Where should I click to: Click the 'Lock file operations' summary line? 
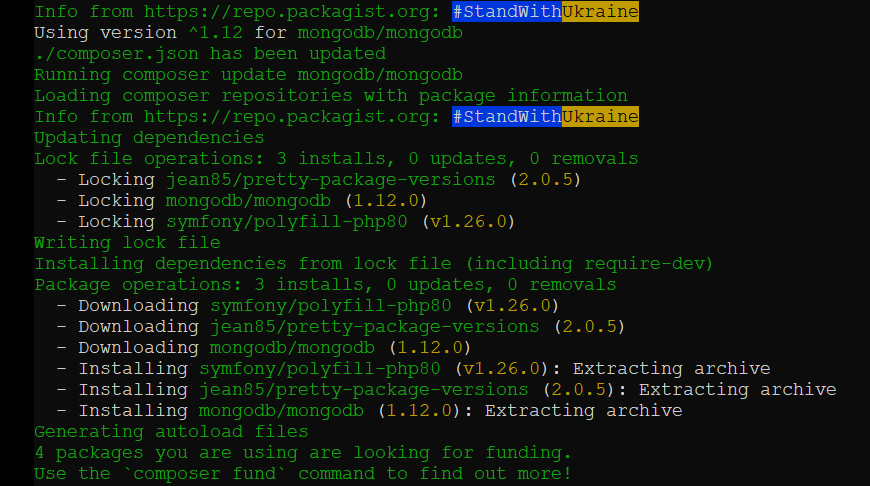click(x=336, y=159)
